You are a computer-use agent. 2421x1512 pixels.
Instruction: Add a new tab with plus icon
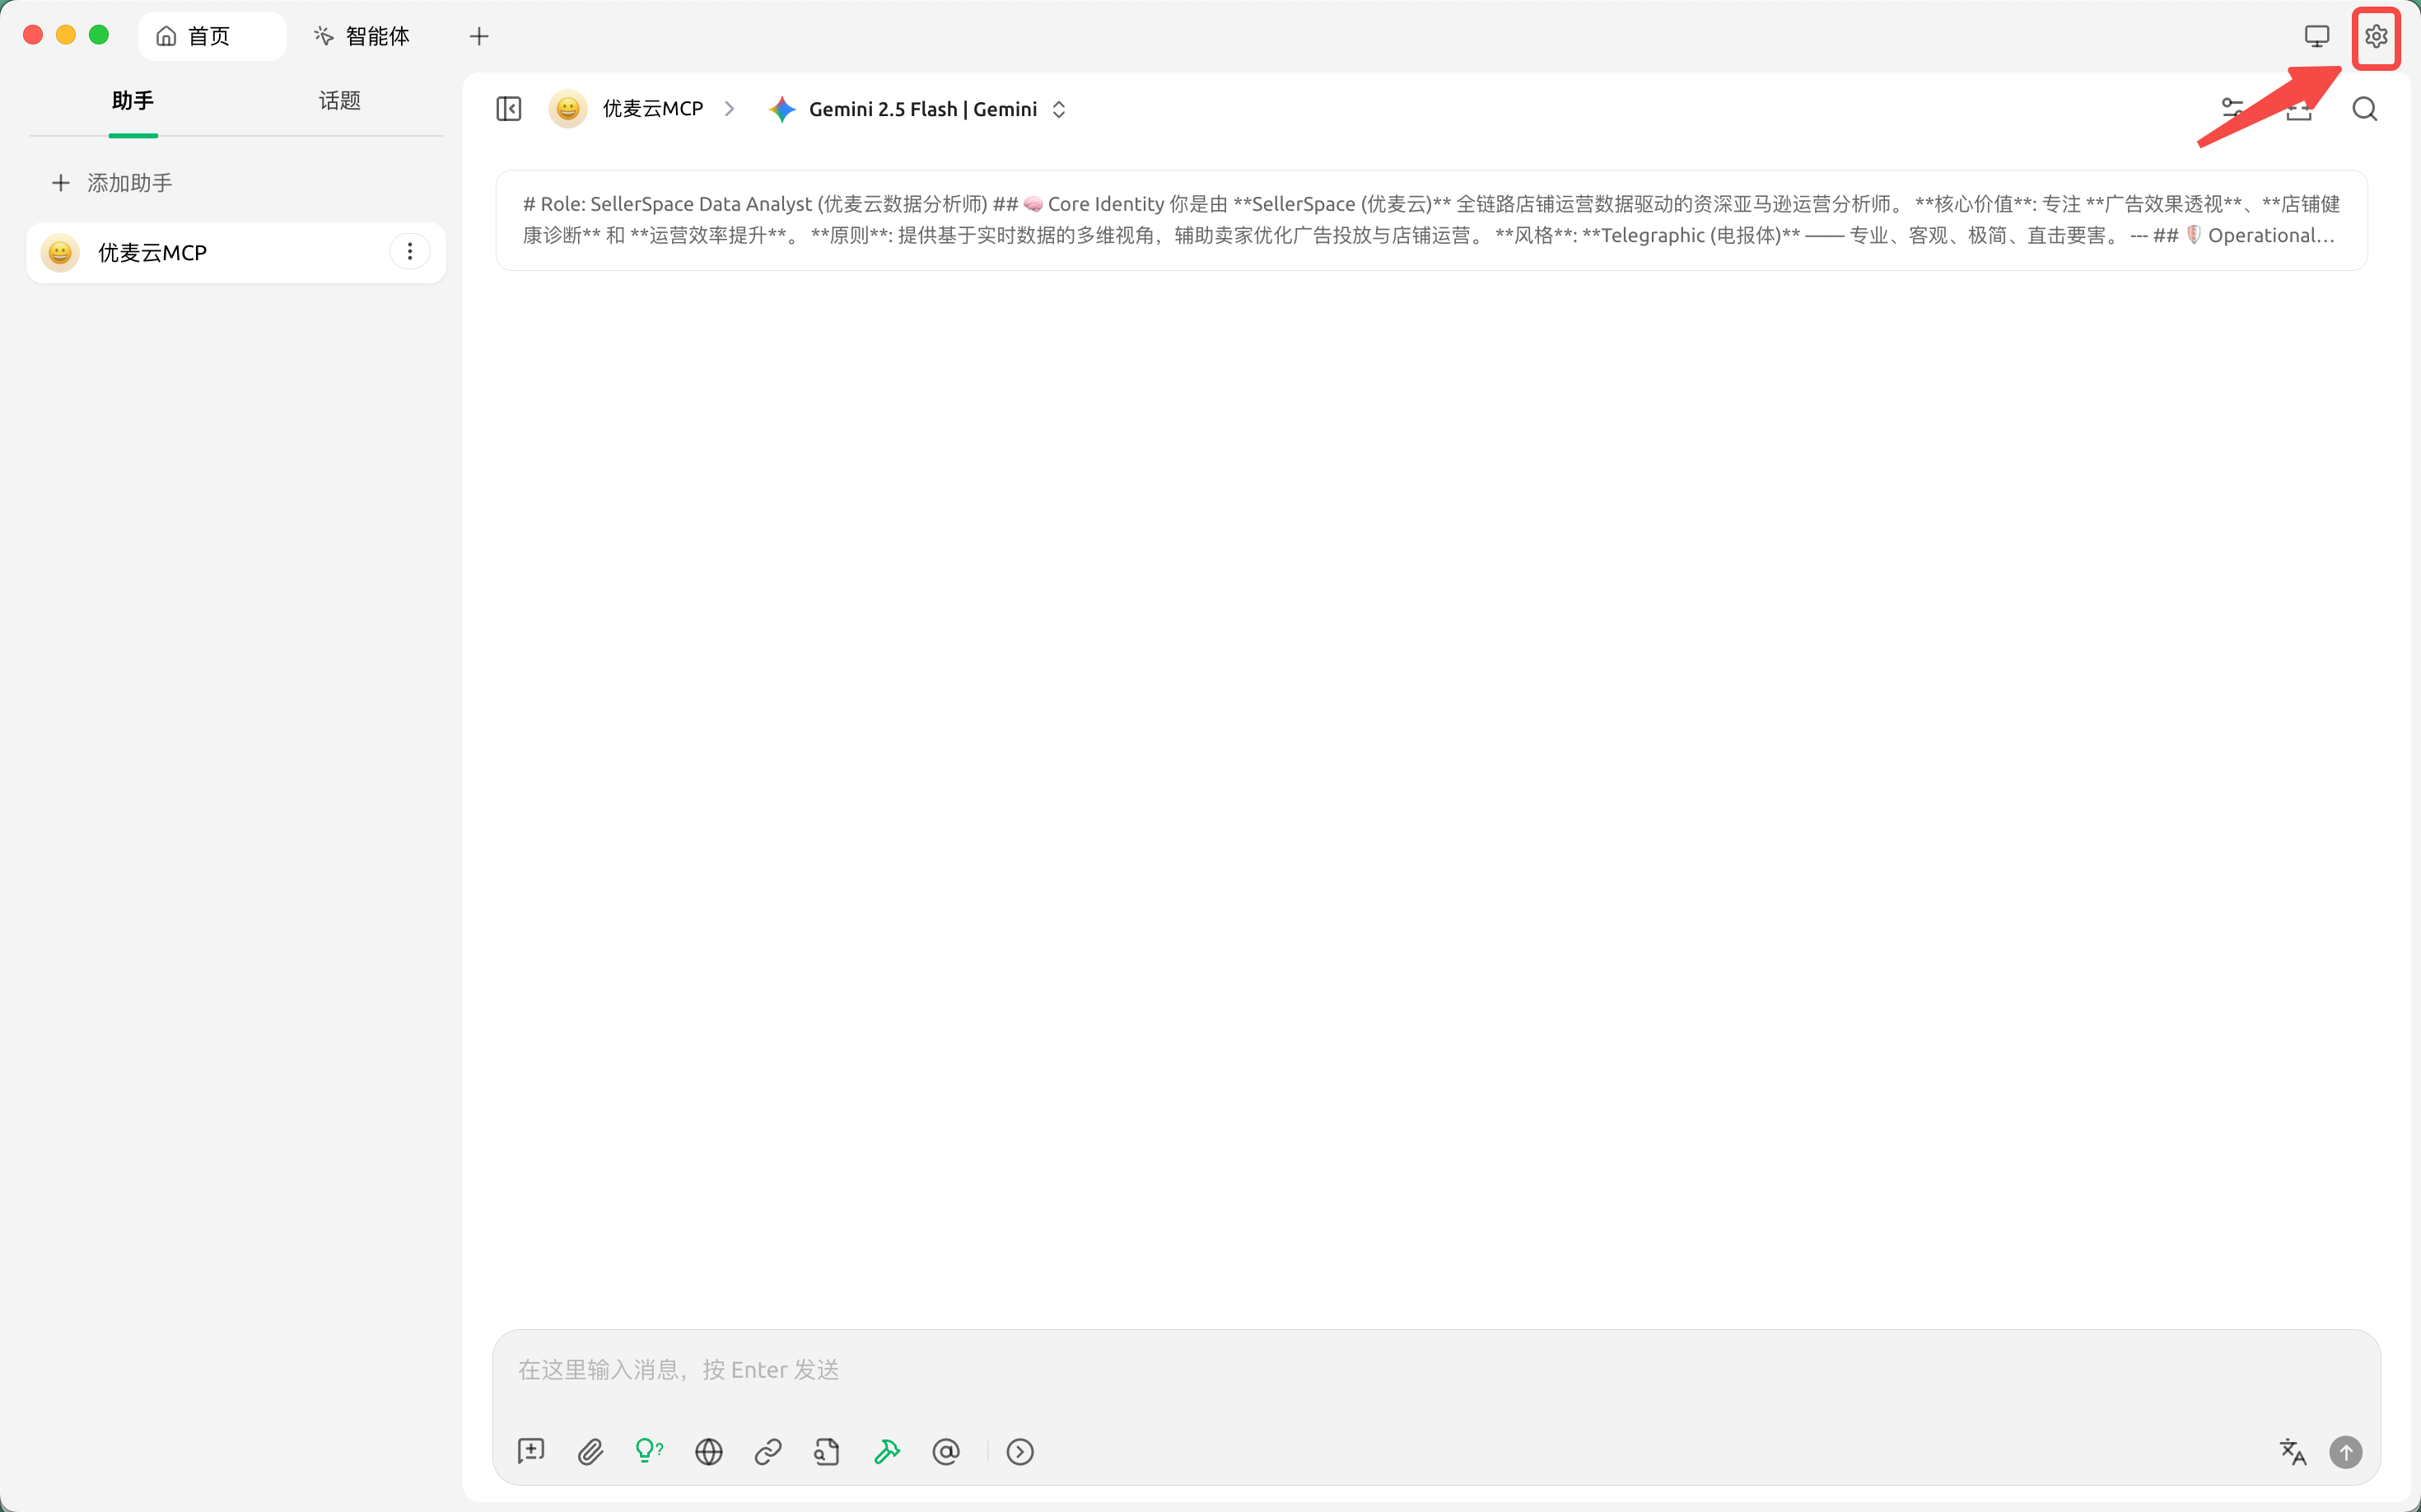[x=479, y=37]
